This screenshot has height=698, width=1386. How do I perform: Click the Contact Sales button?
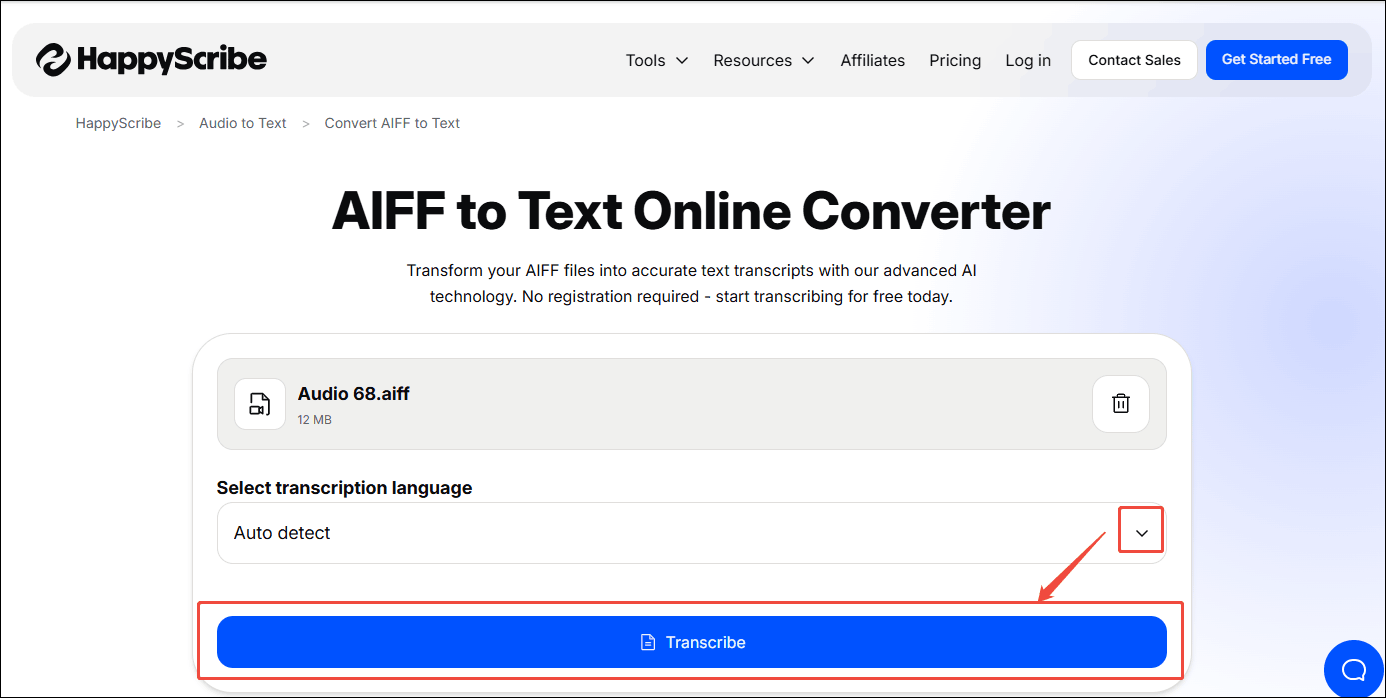[x=1134, y=60]
